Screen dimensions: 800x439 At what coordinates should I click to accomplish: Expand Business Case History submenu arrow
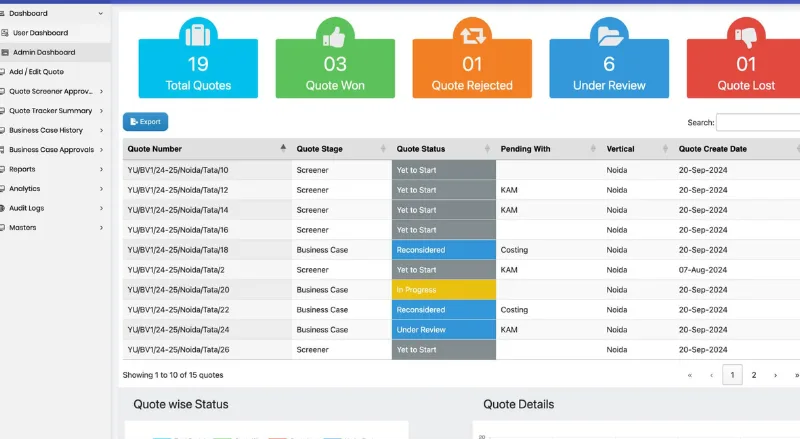click(102, 130)
